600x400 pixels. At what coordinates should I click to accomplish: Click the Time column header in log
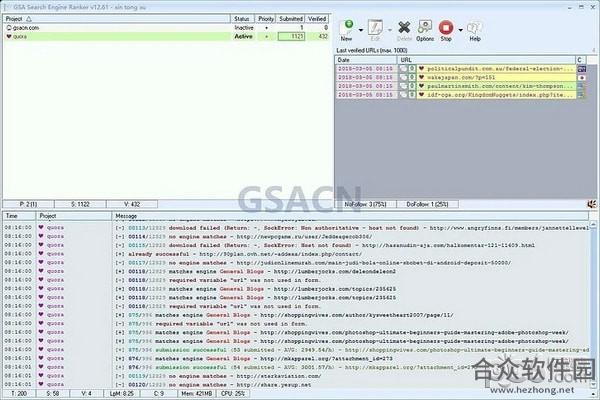[x=19, y=216]
